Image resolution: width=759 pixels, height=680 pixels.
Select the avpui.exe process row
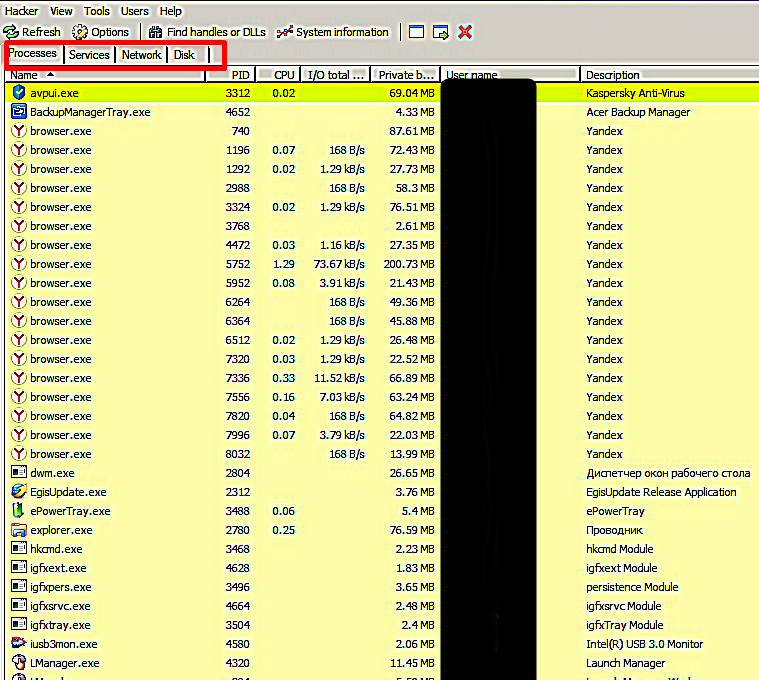tap(382, 92)
